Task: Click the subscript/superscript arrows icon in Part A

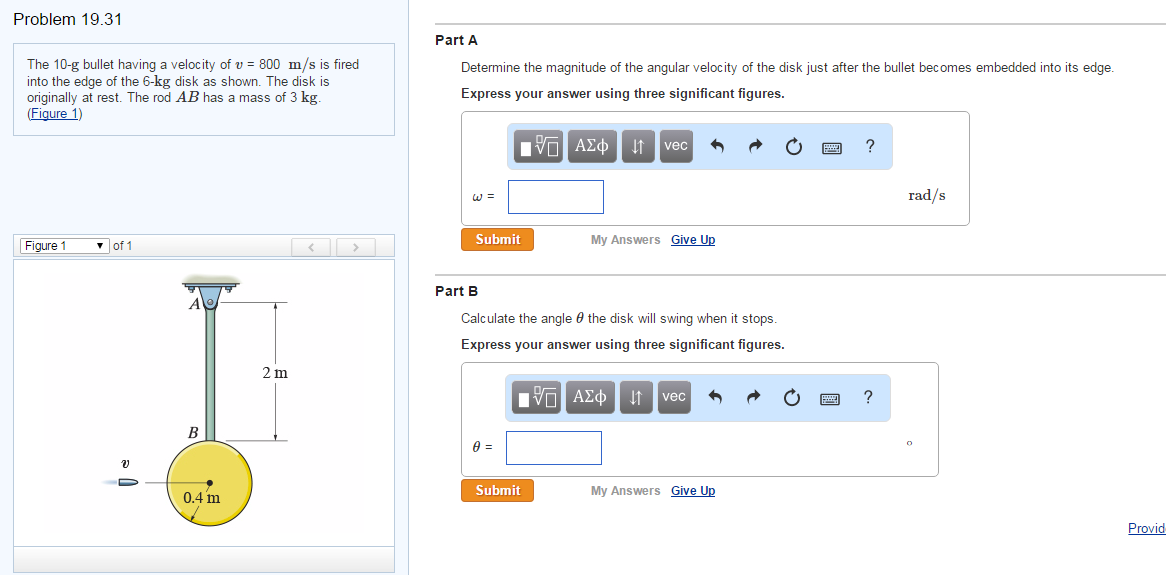Action: point(637,147)
